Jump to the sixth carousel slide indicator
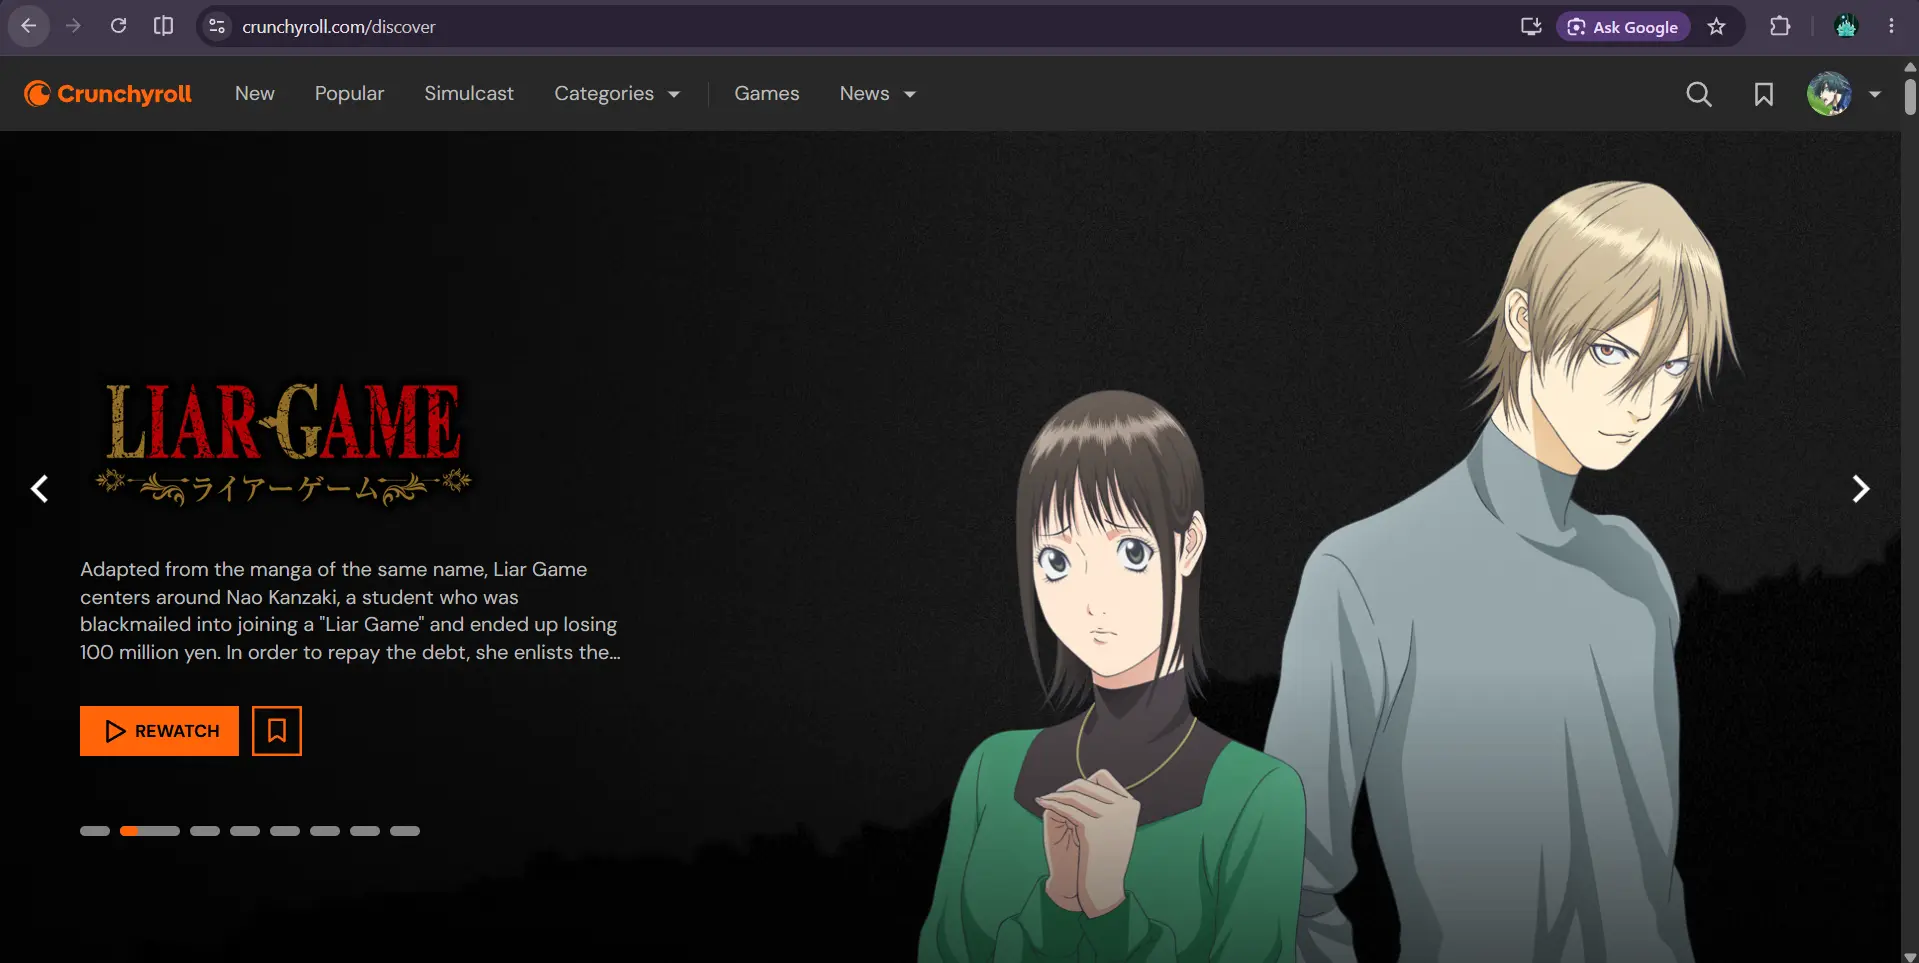 [x=325, y=831]
